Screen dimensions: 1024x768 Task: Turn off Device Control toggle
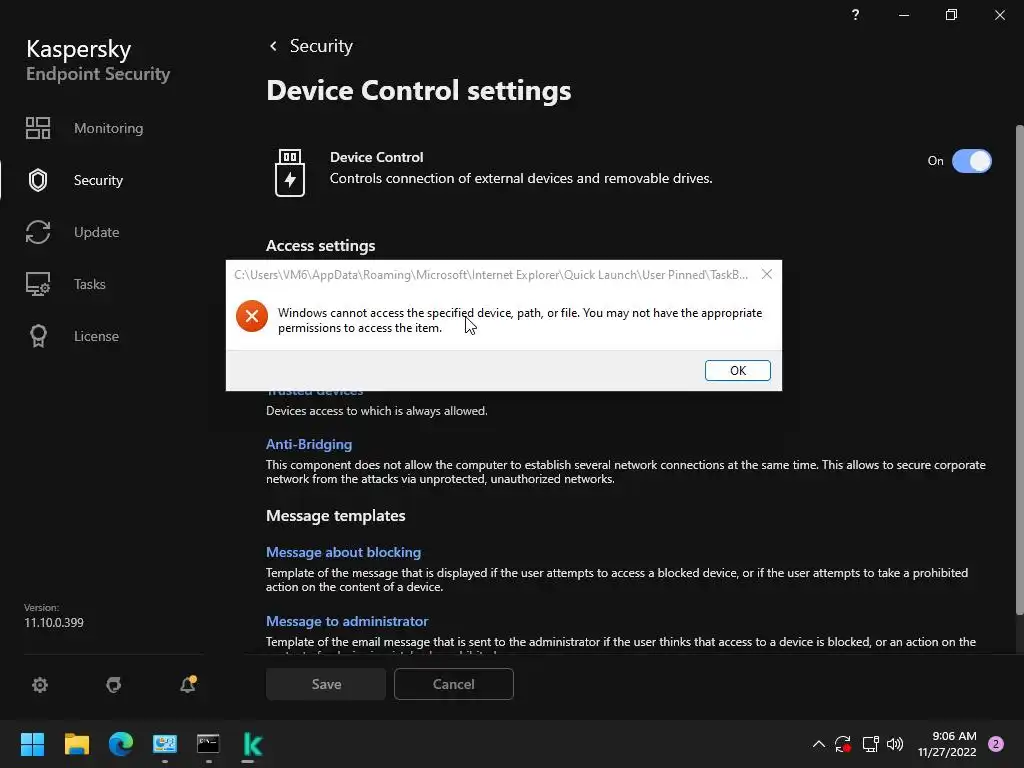pos(971,161)
